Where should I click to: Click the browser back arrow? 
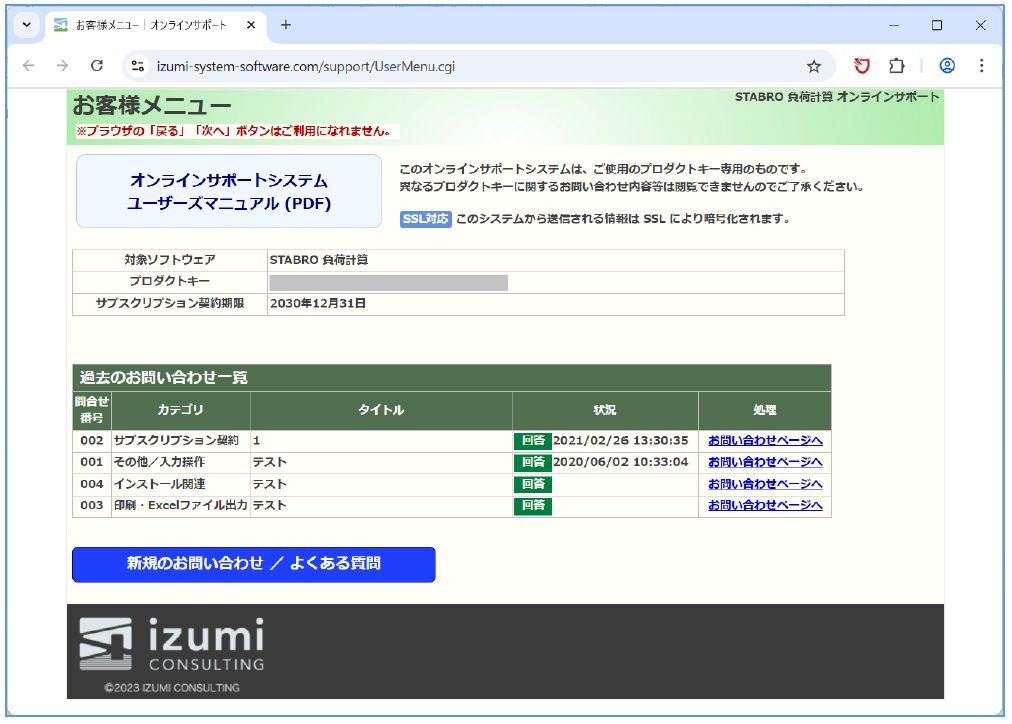pyautogui.click(x=28, y=66)
